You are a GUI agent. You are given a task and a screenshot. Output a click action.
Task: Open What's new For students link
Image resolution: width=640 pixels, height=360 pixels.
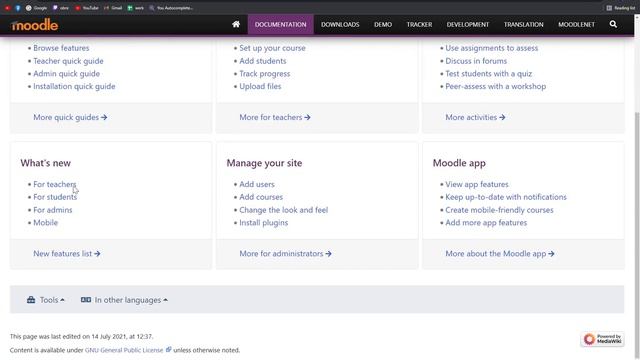(55, 197)
